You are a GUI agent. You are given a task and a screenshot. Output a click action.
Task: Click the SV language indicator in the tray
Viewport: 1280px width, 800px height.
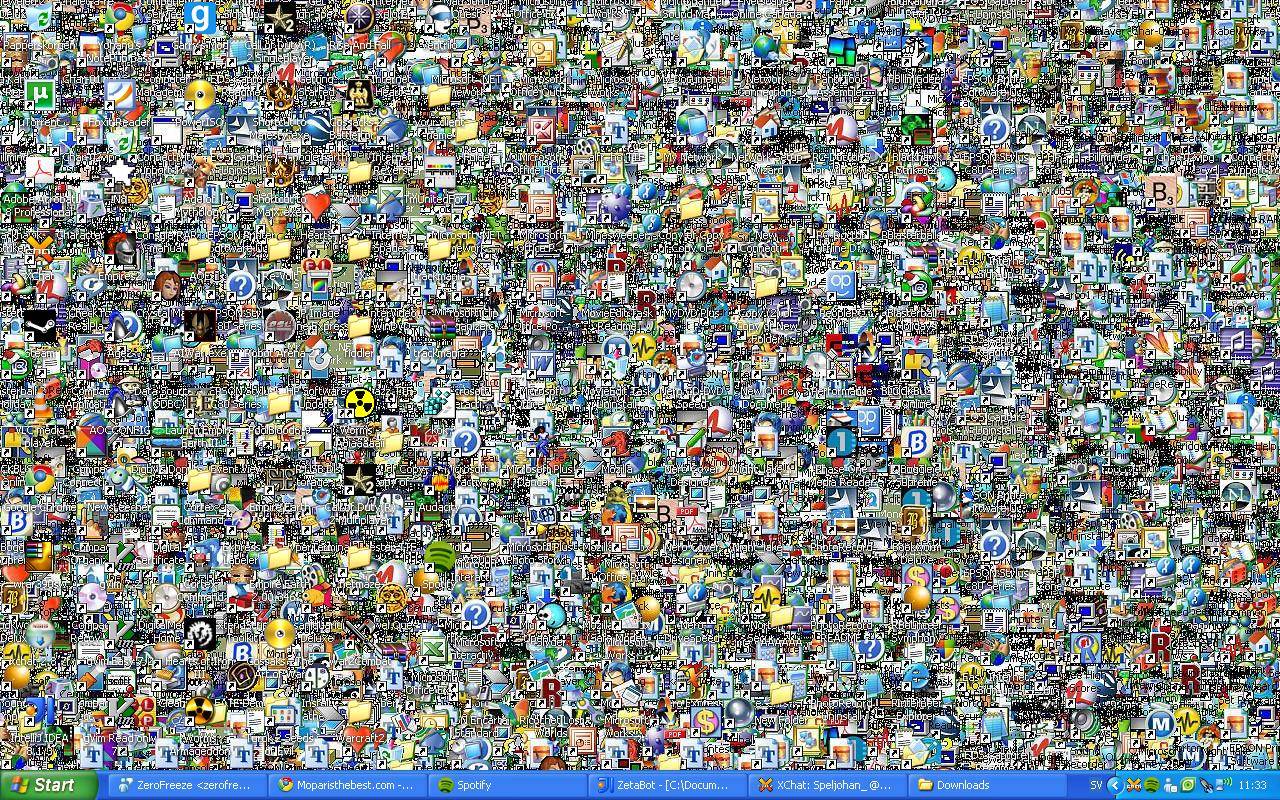1096,785
